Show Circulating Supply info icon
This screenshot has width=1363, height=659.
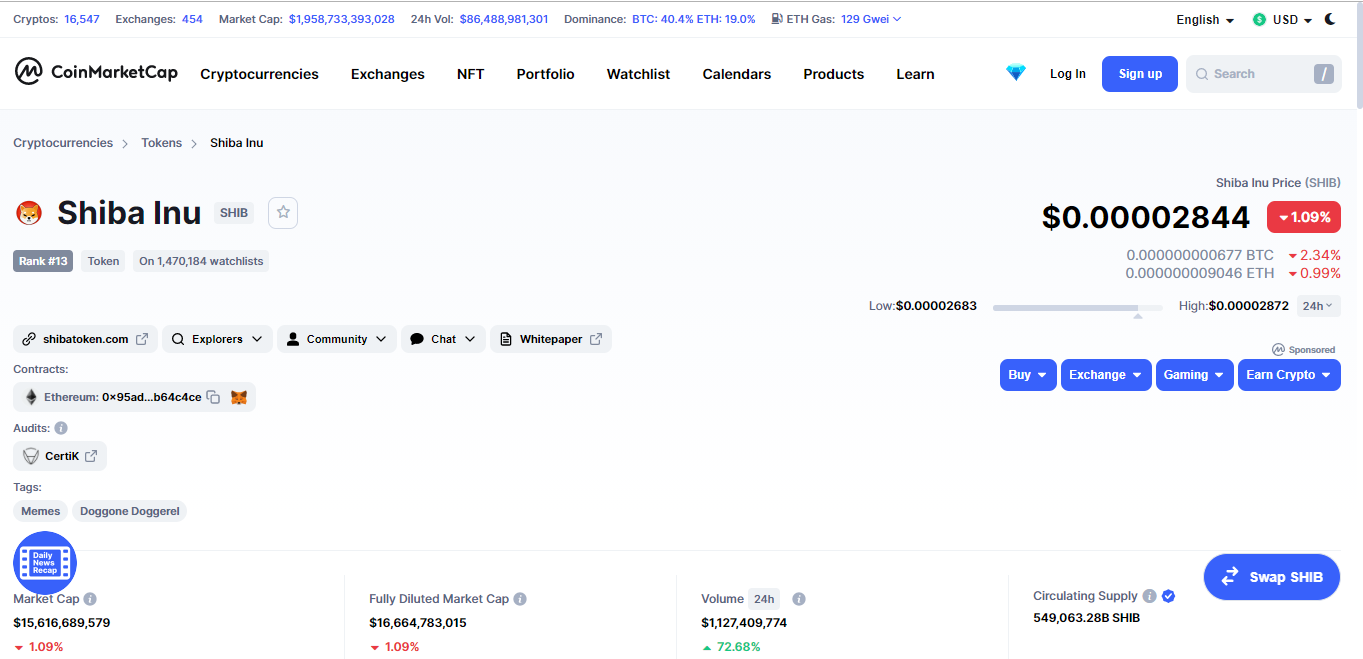[1150, 596]
